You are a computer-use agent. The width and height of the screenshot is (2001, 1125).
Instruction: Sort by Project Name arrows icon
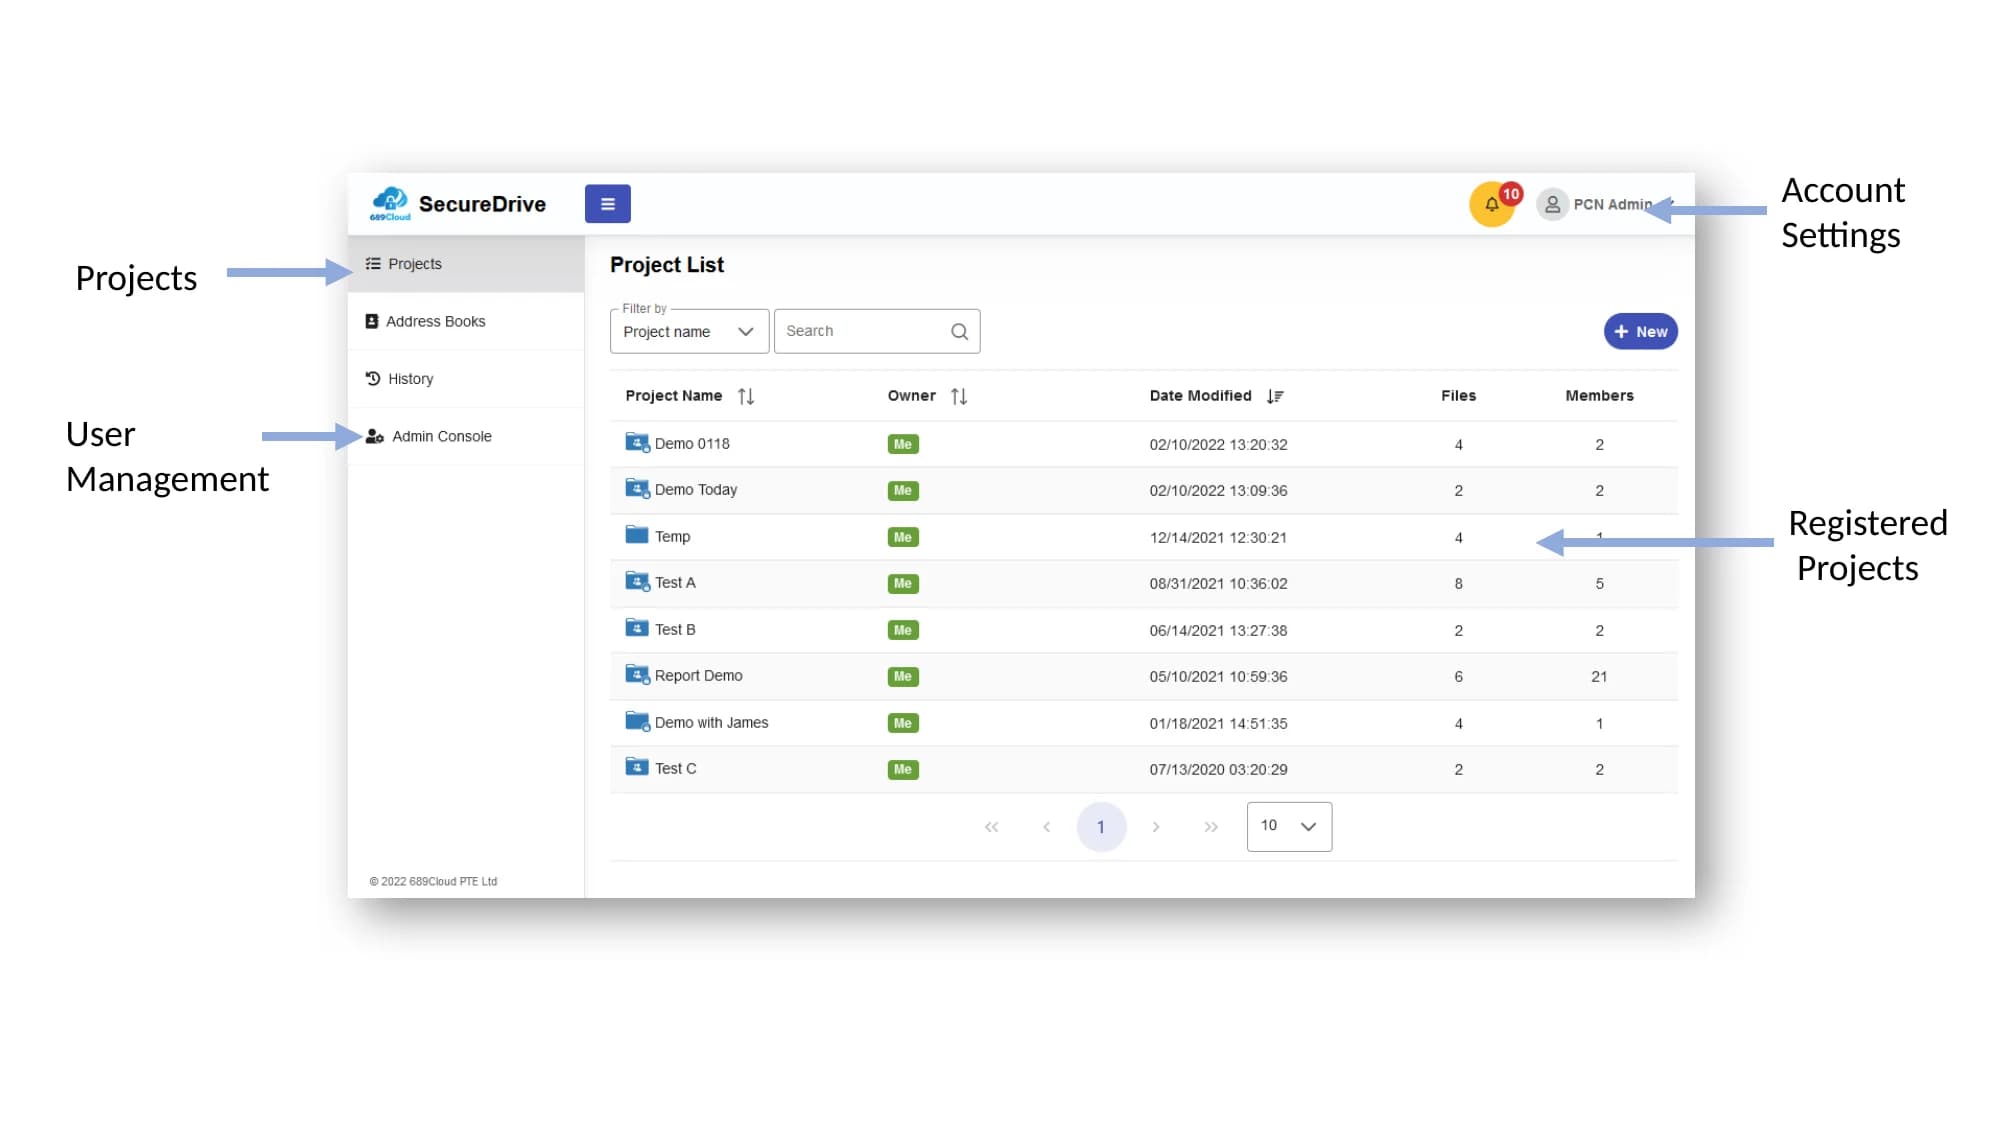pos(746,397)
